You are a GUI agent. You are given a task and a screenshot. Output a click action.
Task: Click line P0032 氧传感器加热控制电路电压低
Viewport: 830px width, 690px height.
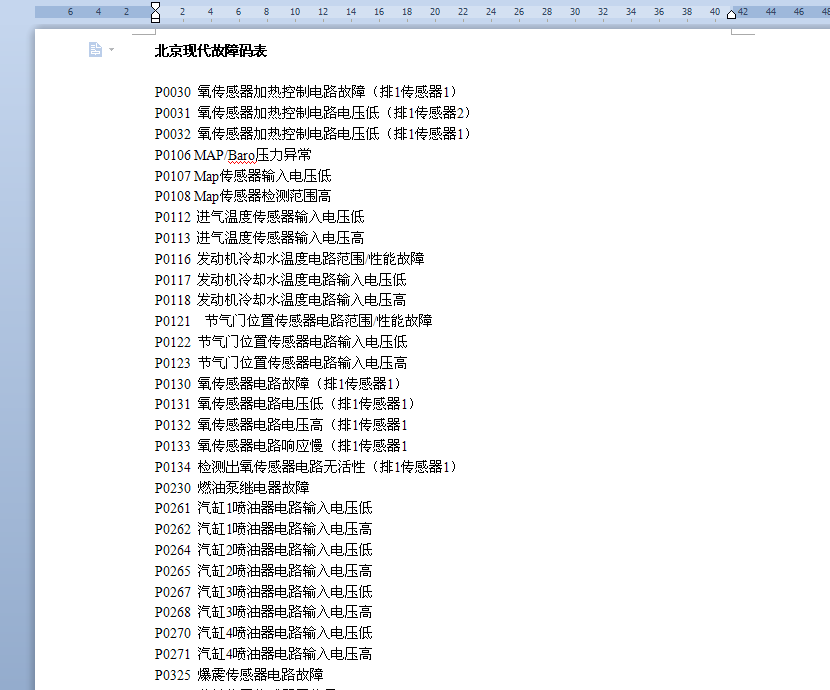click(312, 134)
